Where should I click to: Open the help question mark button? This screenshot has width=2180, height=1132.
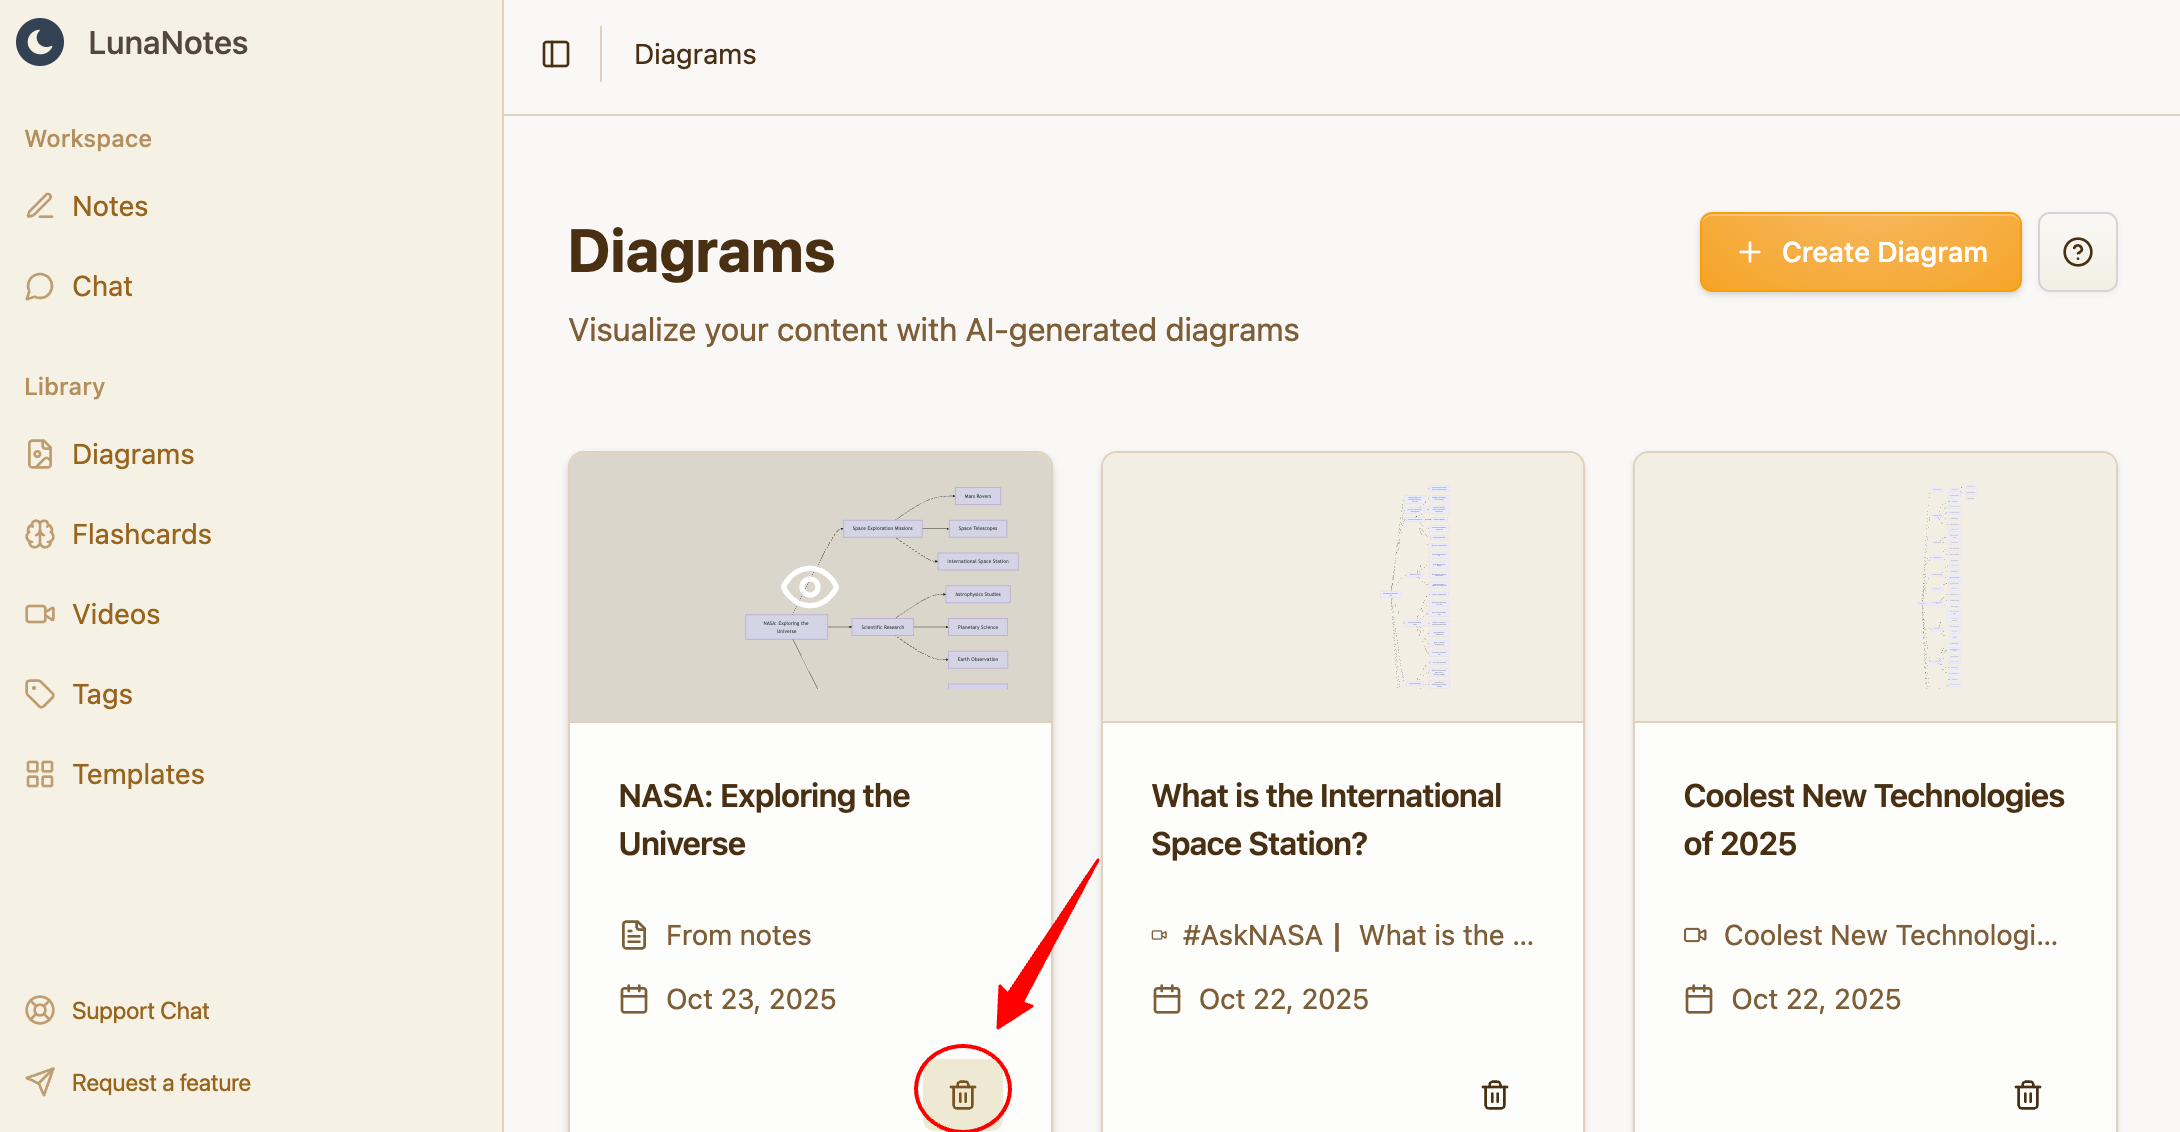(2077, 252)
